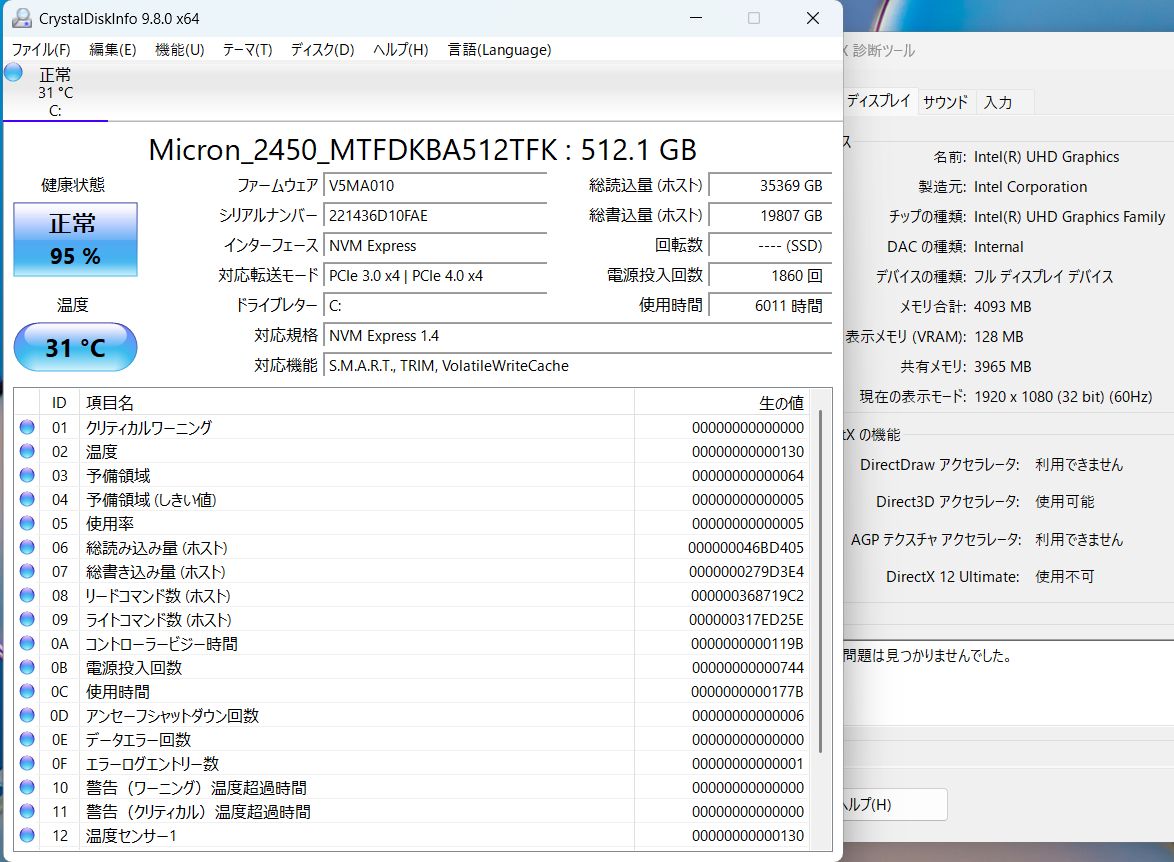Click the 31 °C temperature button

[x=76, y=347]
